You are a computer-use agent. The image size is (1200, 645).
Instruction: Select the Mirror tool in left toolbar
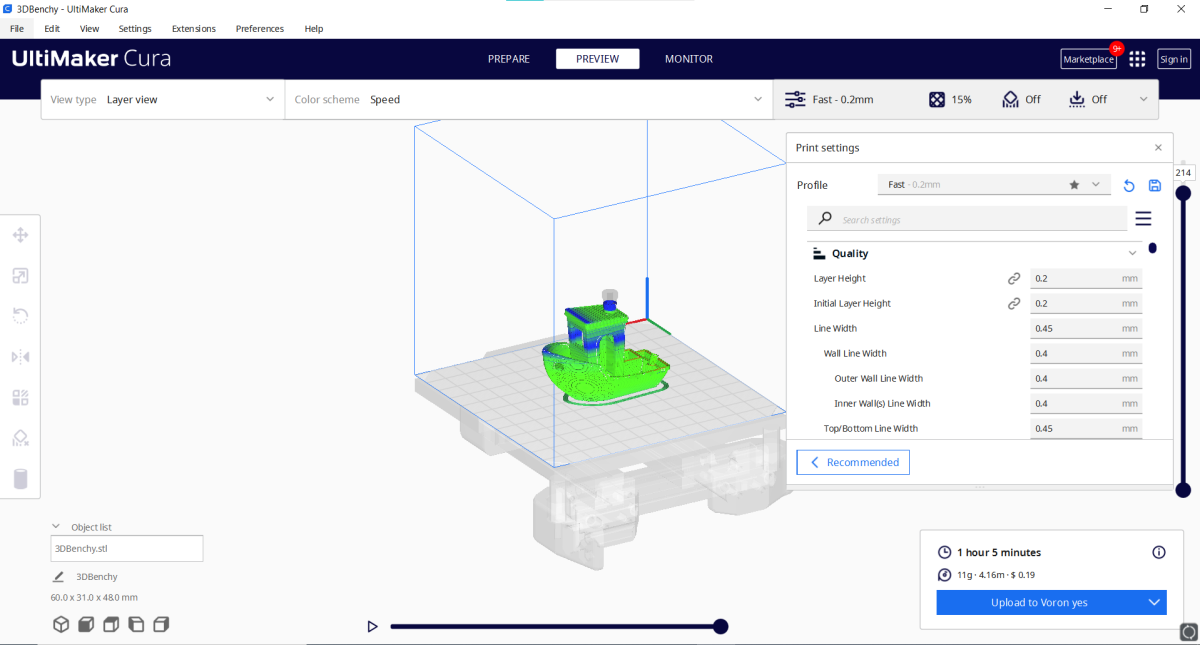click(x=20, y=357)
